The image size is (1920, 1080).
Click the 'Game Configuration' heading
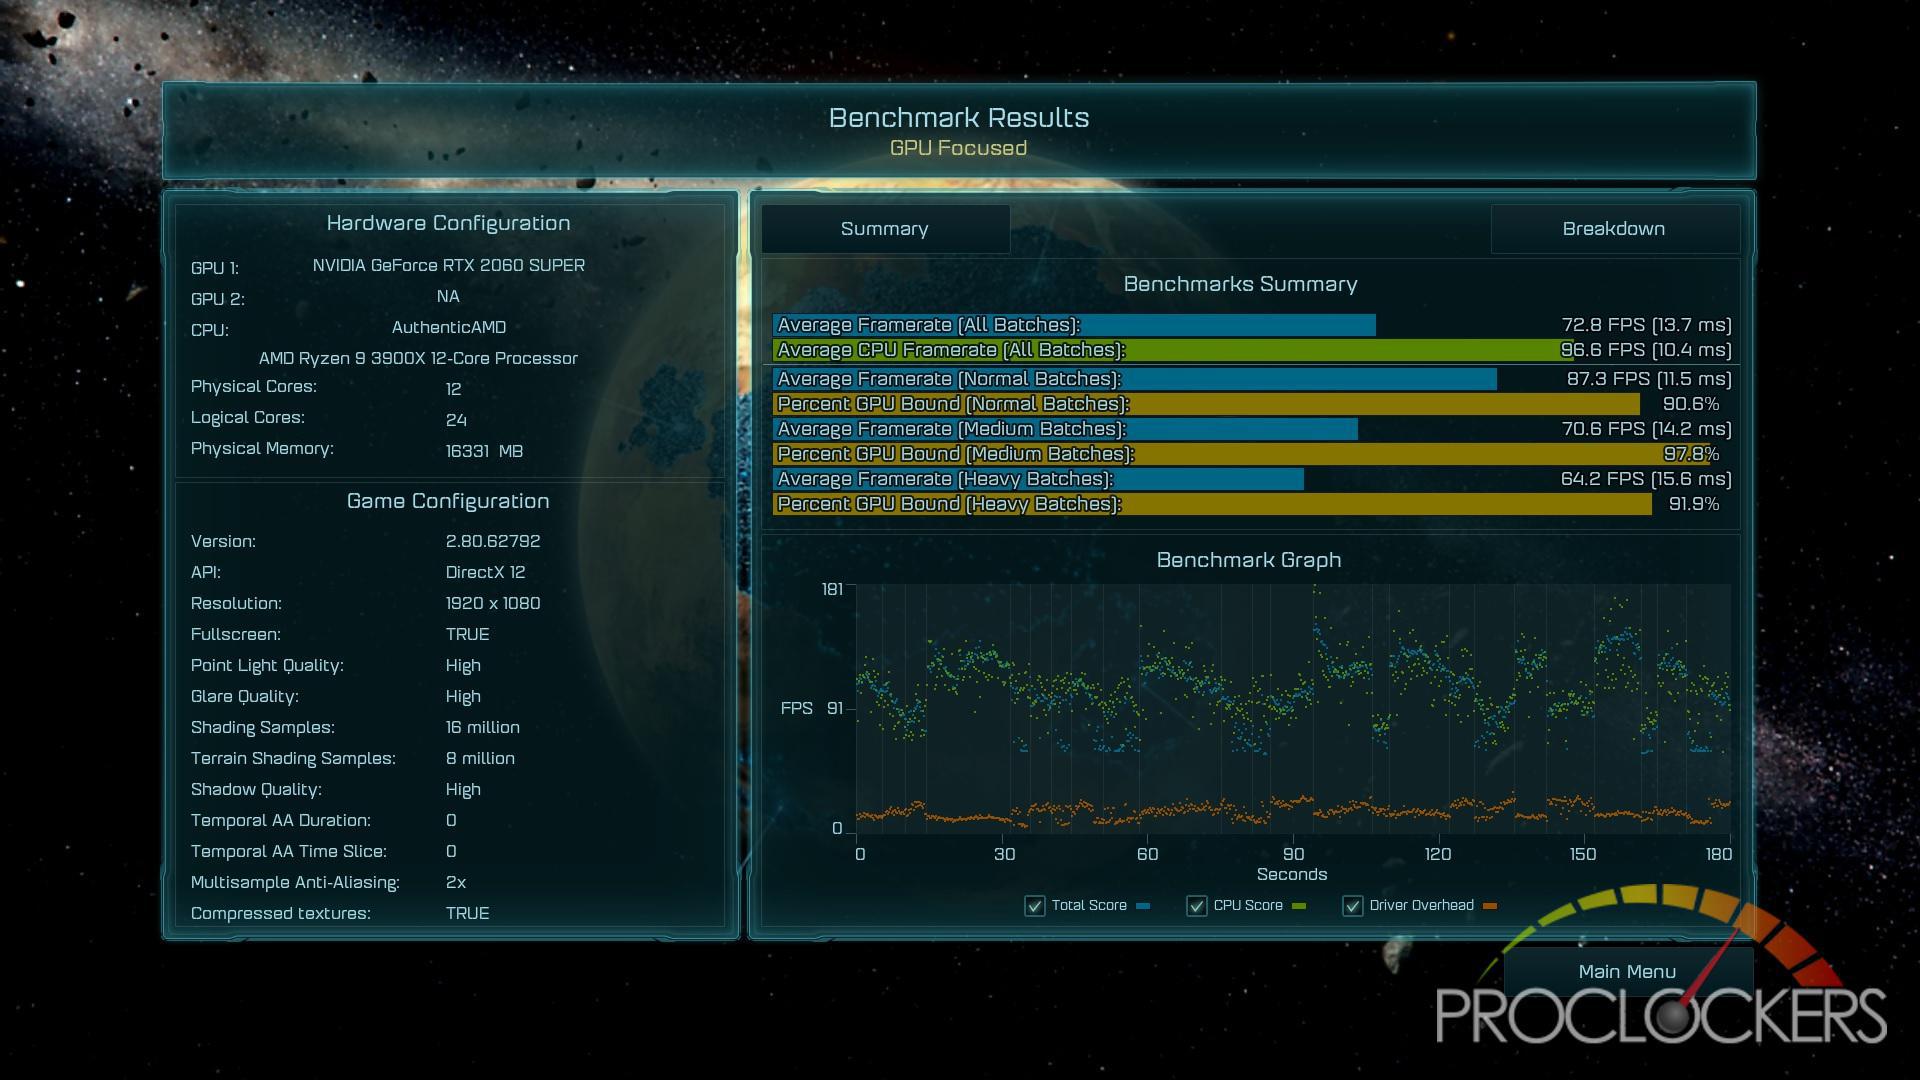[448, 501]
